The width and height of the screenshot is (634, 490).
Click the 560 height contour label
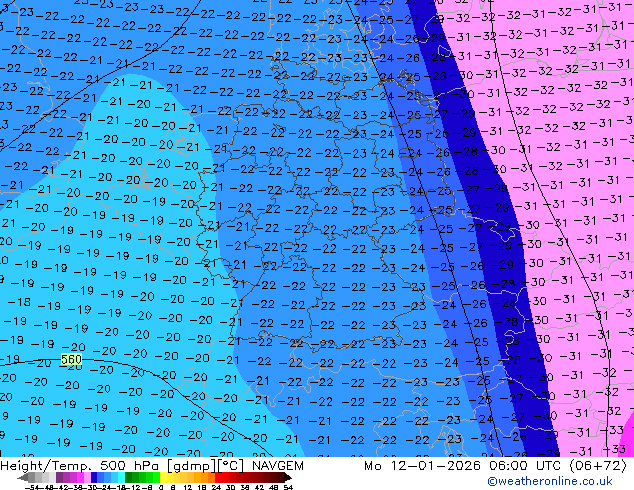(x=71, y=359)
